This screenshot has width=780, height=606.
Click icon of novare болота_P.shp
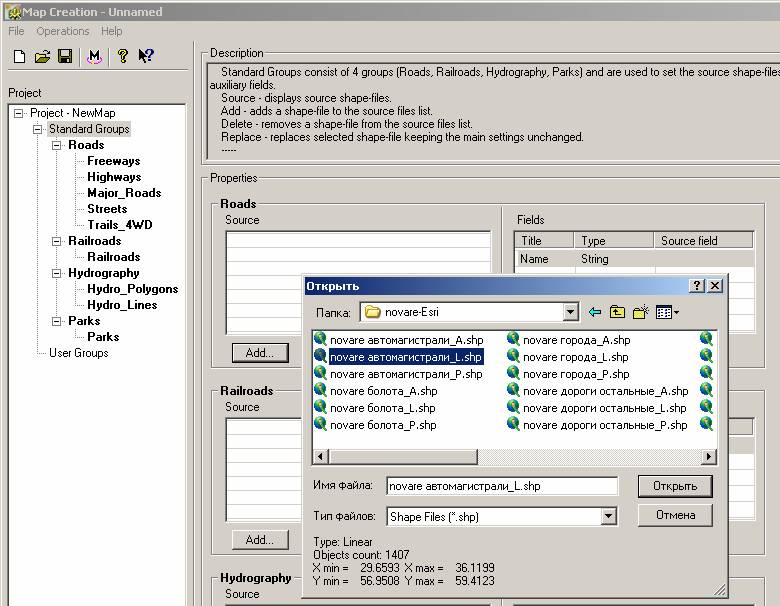(x=320, y=423)
